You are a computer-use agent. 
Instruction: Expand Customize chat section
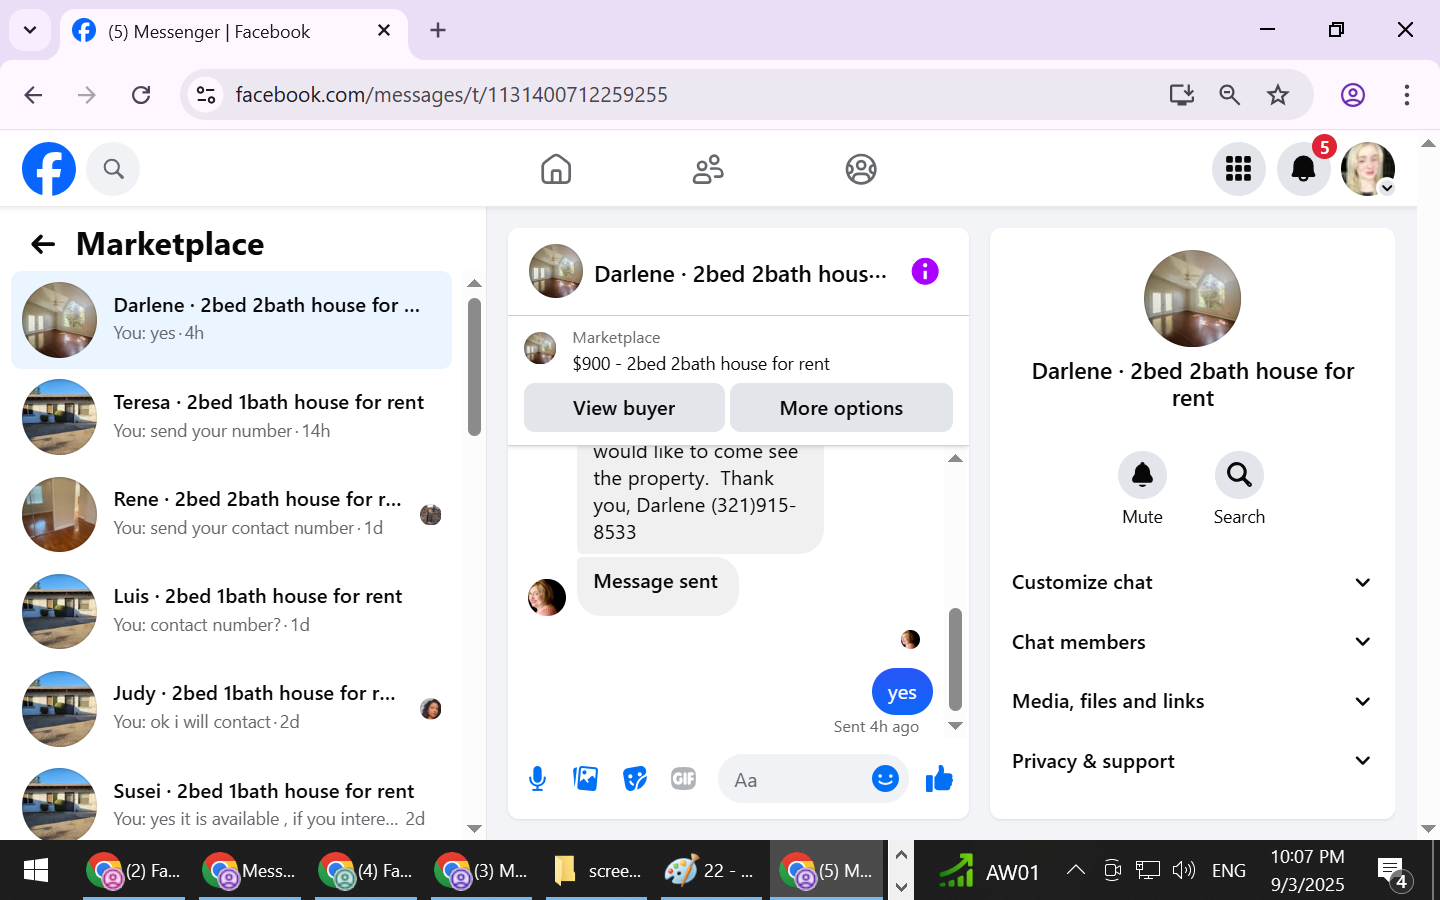pyautogui.click(x=1191, y=582)
